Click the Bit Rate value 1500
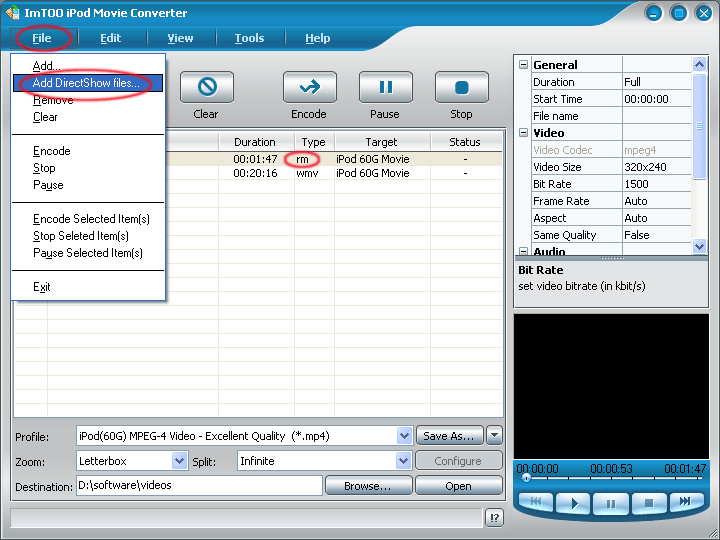 pyautogui.click(x=657, y=184)
